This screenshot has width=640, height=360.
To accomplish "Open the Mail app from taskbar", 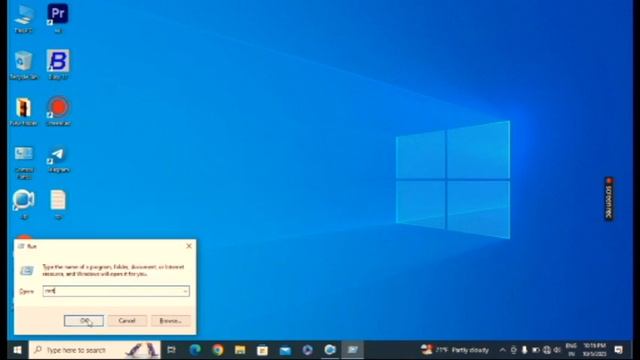I will [285, 350].
